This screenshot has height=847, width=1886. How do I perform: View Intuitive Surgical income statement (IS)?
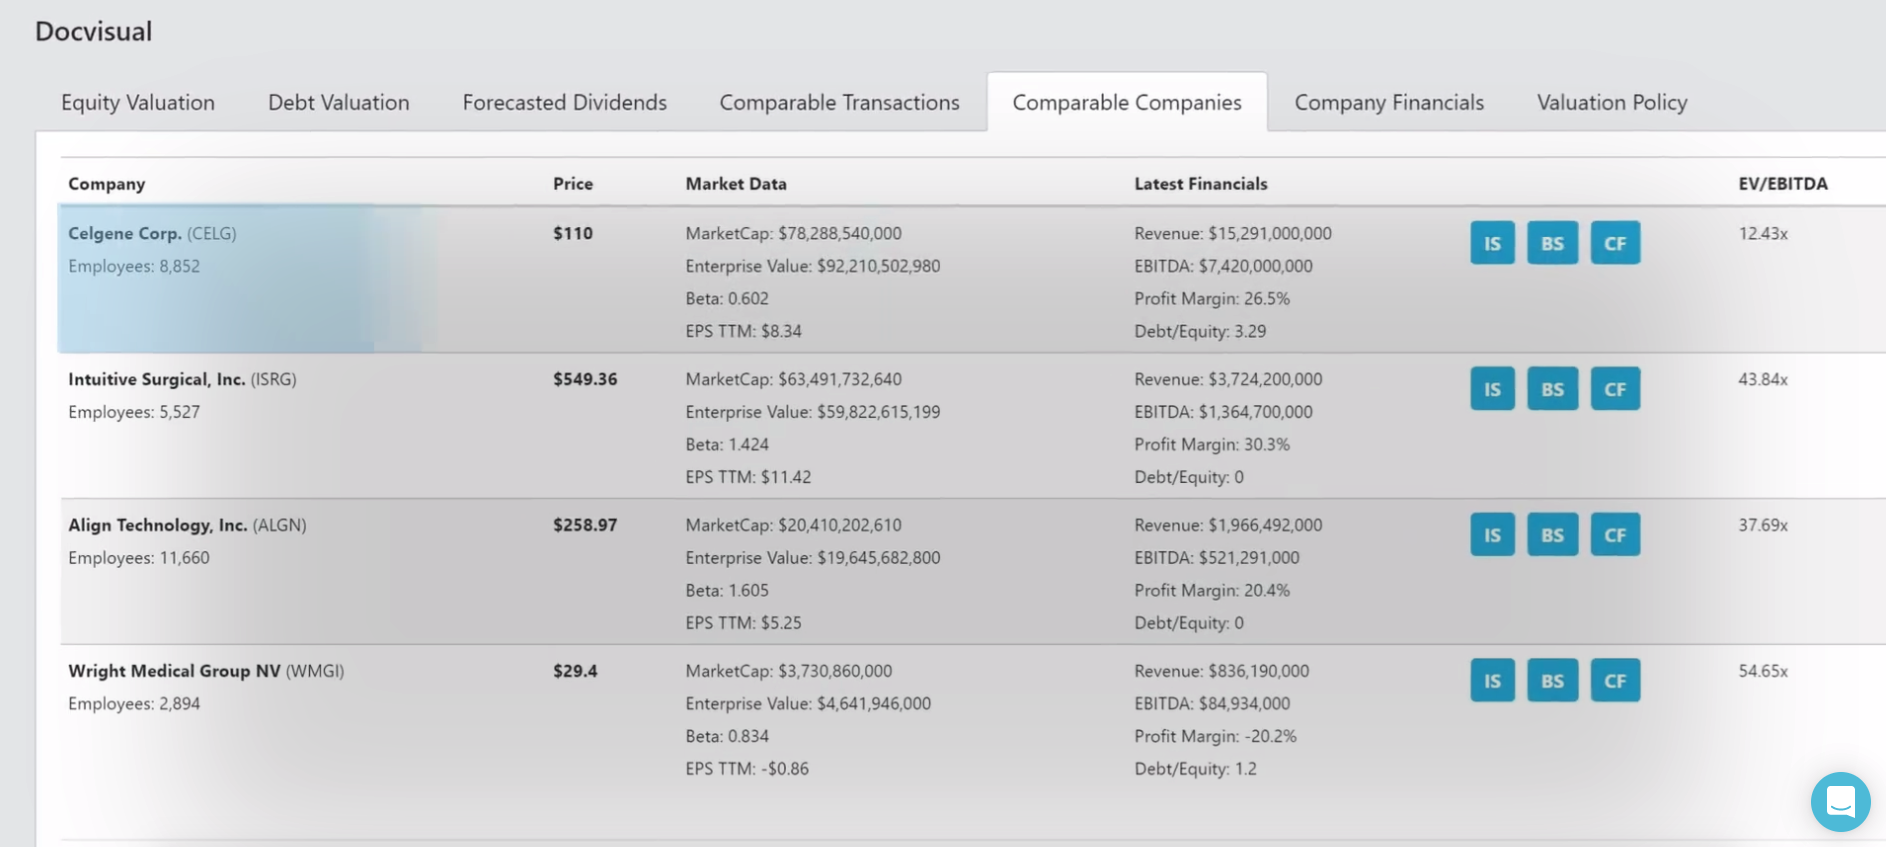point(1492,389)
